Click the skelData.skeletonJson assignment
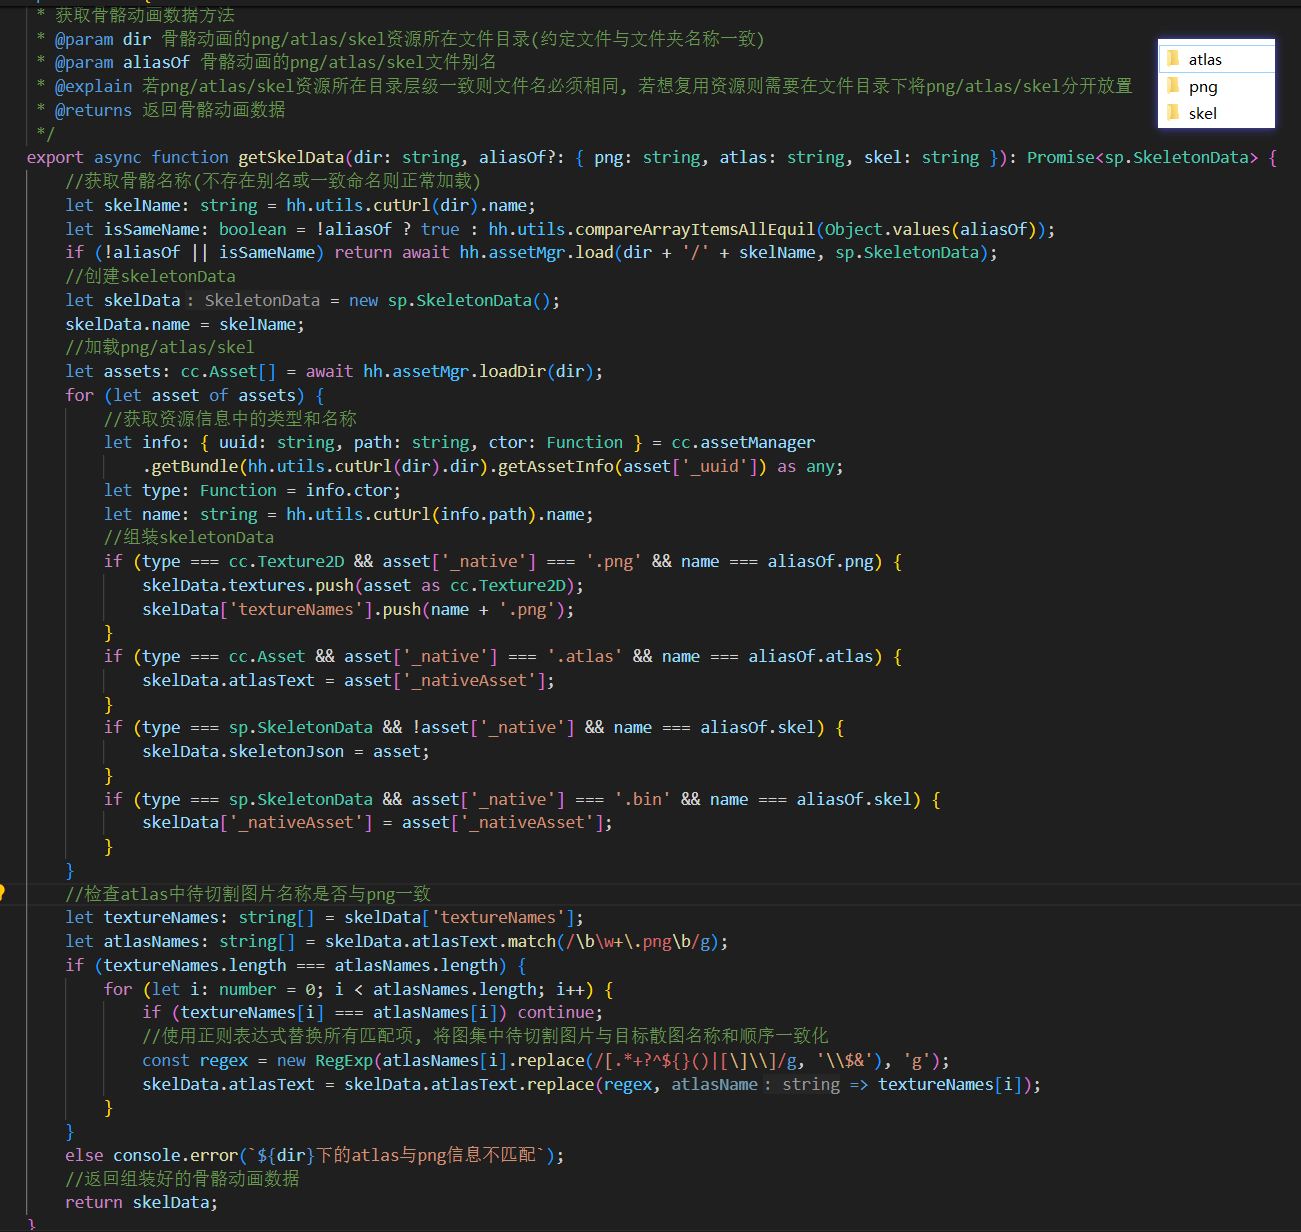The image size is (1301, 1232). 286,751
